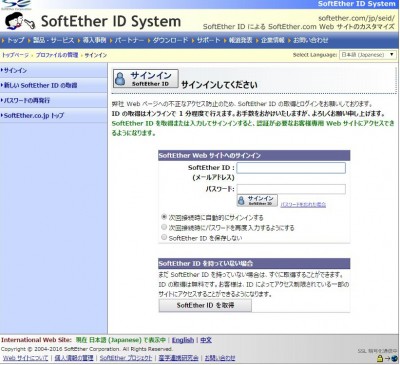Click パスワードの再発行 sidebar link
Screen dimensions: 400x365
click(x=27, y=100)
